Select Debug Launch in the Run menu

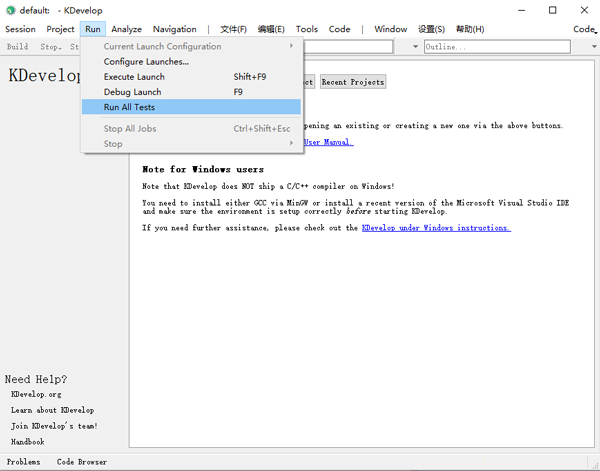[x=191, y=92]
